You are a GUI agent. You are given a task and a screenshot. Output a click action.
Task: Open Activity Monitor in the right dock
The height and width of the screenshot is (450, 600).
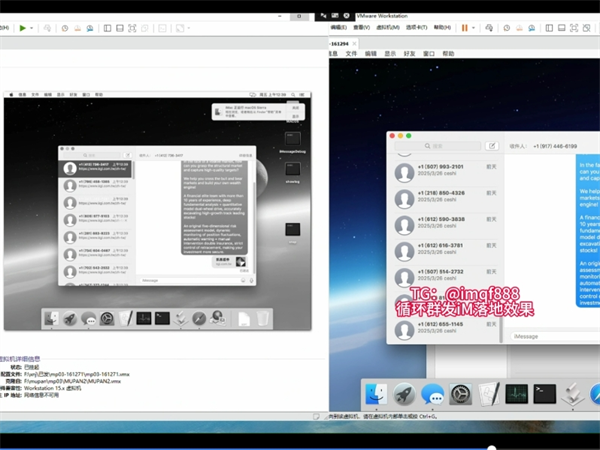coord(517,394)
